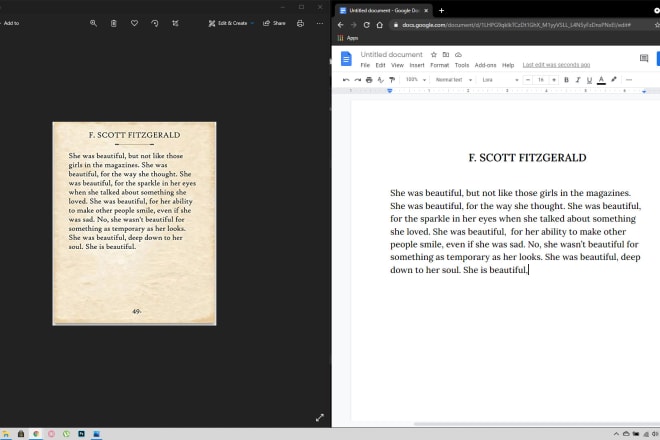The height and width of the screenshot is (440, 660).
Task: Click the docs.google.com address bar
Action: click(x=520, y=25)
